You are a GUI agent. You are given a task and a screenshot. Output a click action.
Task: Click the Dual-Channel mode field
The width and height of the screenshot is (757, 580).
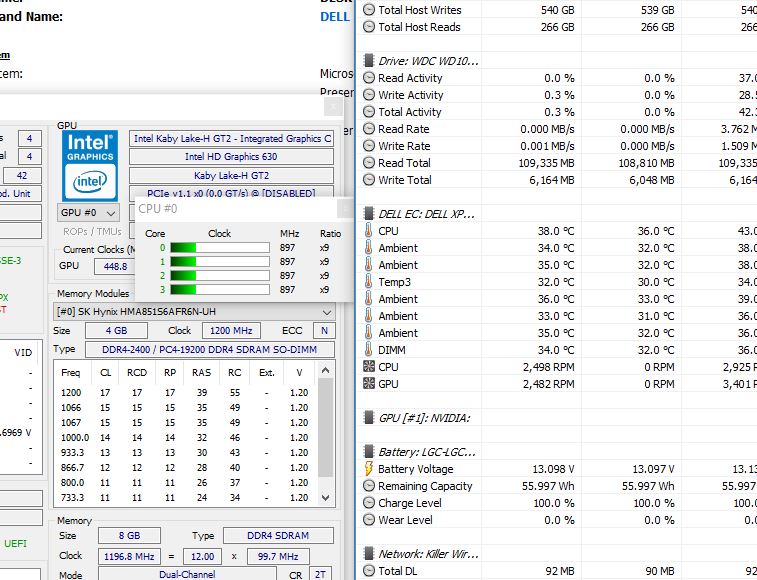pyautogui.click(x=187, y=574)
